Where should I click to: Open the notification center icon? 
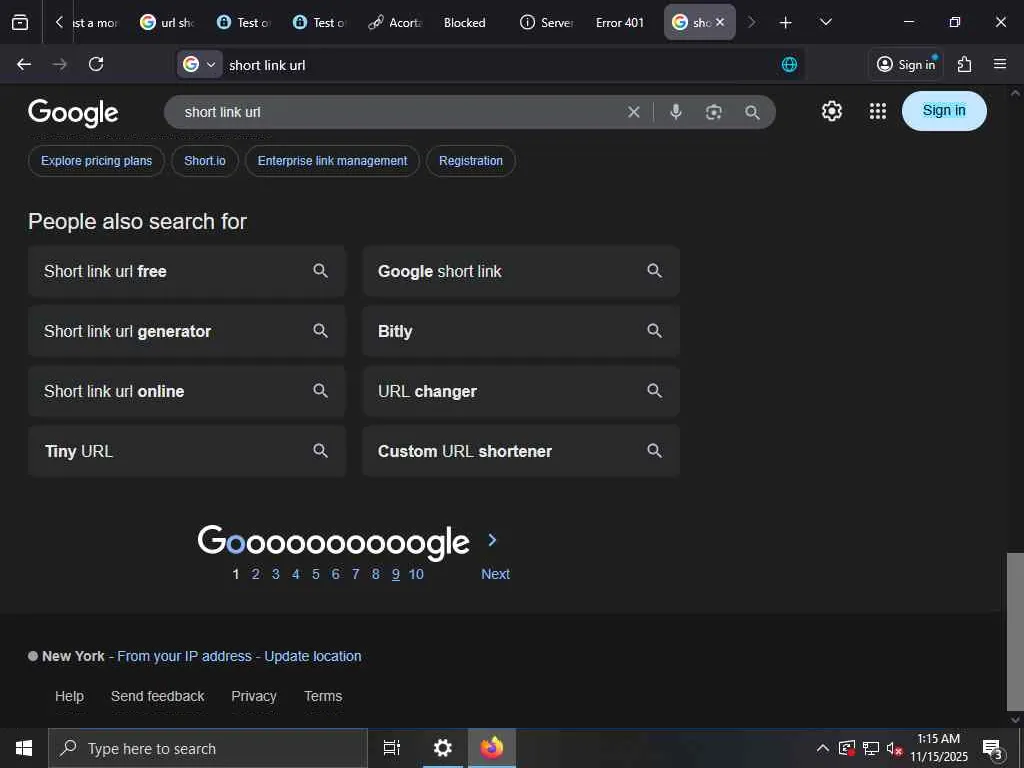(x=993, y=748)
